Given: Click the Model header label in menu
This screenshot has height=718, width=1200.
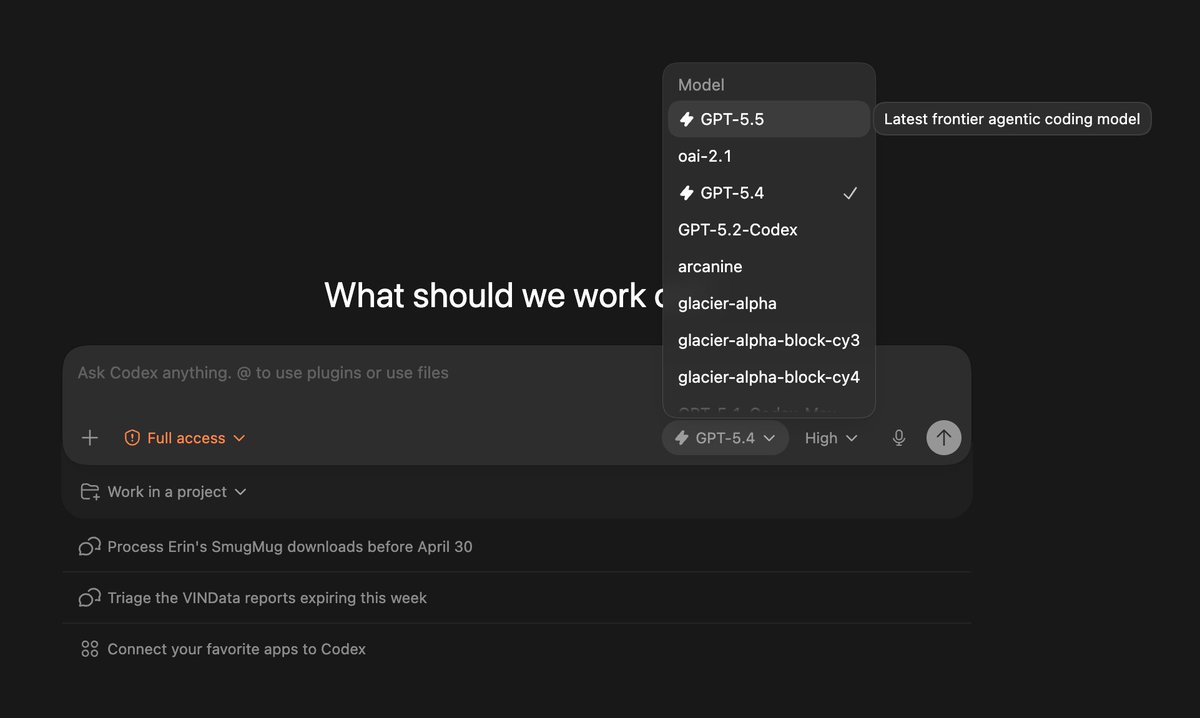Looking at the screenshot, I should click(701, 85).
